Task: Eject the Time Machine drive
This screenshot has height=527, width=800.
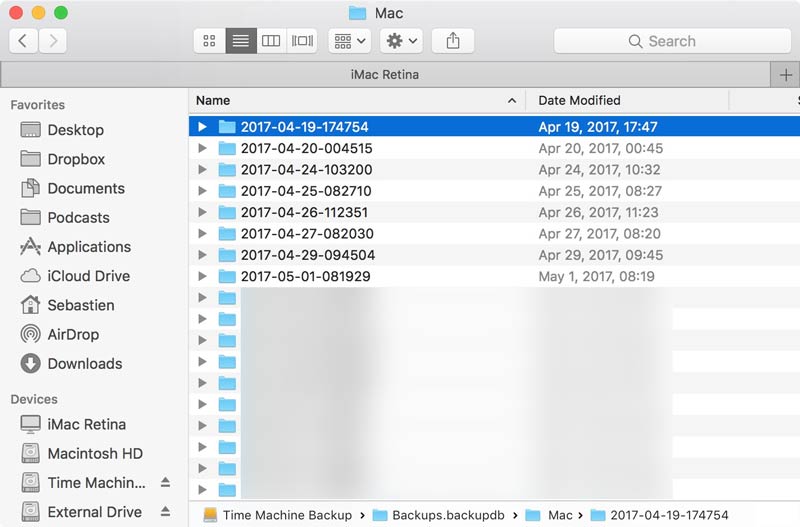Action: tap(165, 482)
